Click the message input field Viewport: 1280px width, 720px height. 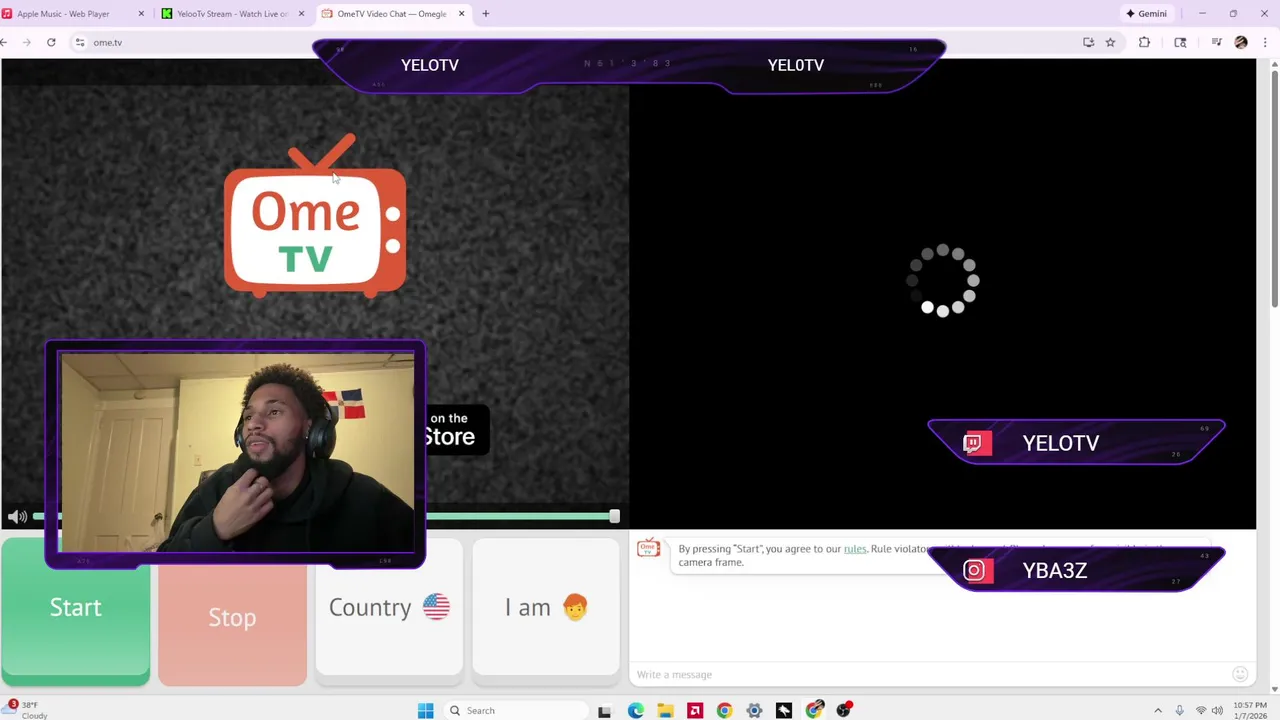930,674
